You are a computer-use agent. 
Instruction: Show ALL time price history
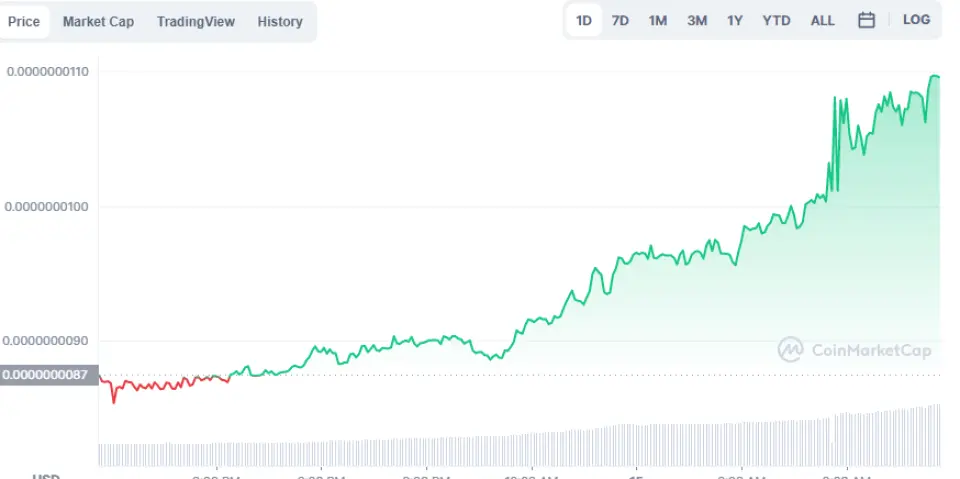tap(822, 20)
